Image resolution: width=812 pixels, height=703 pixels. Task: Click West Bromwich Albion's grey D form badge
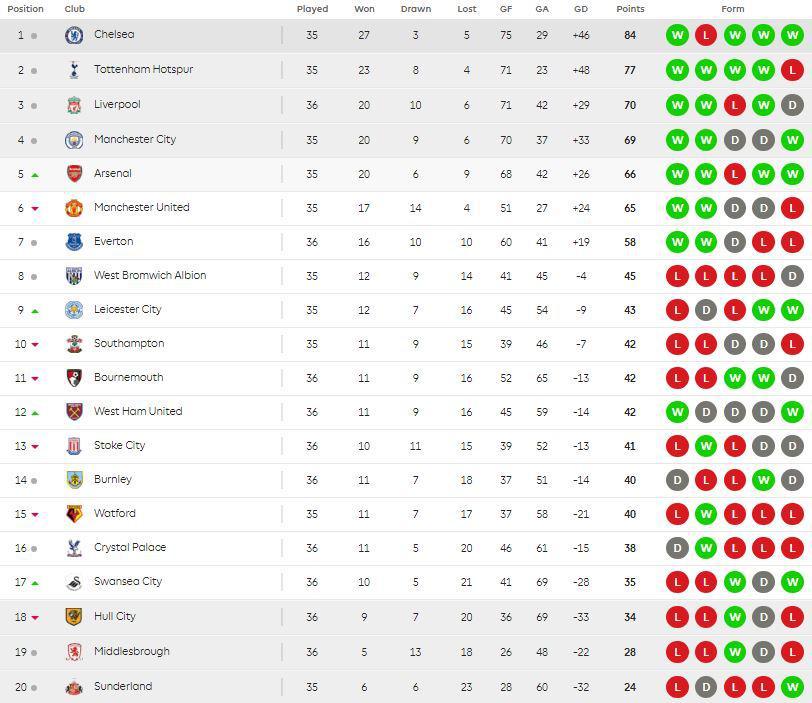tap(792, 276)
